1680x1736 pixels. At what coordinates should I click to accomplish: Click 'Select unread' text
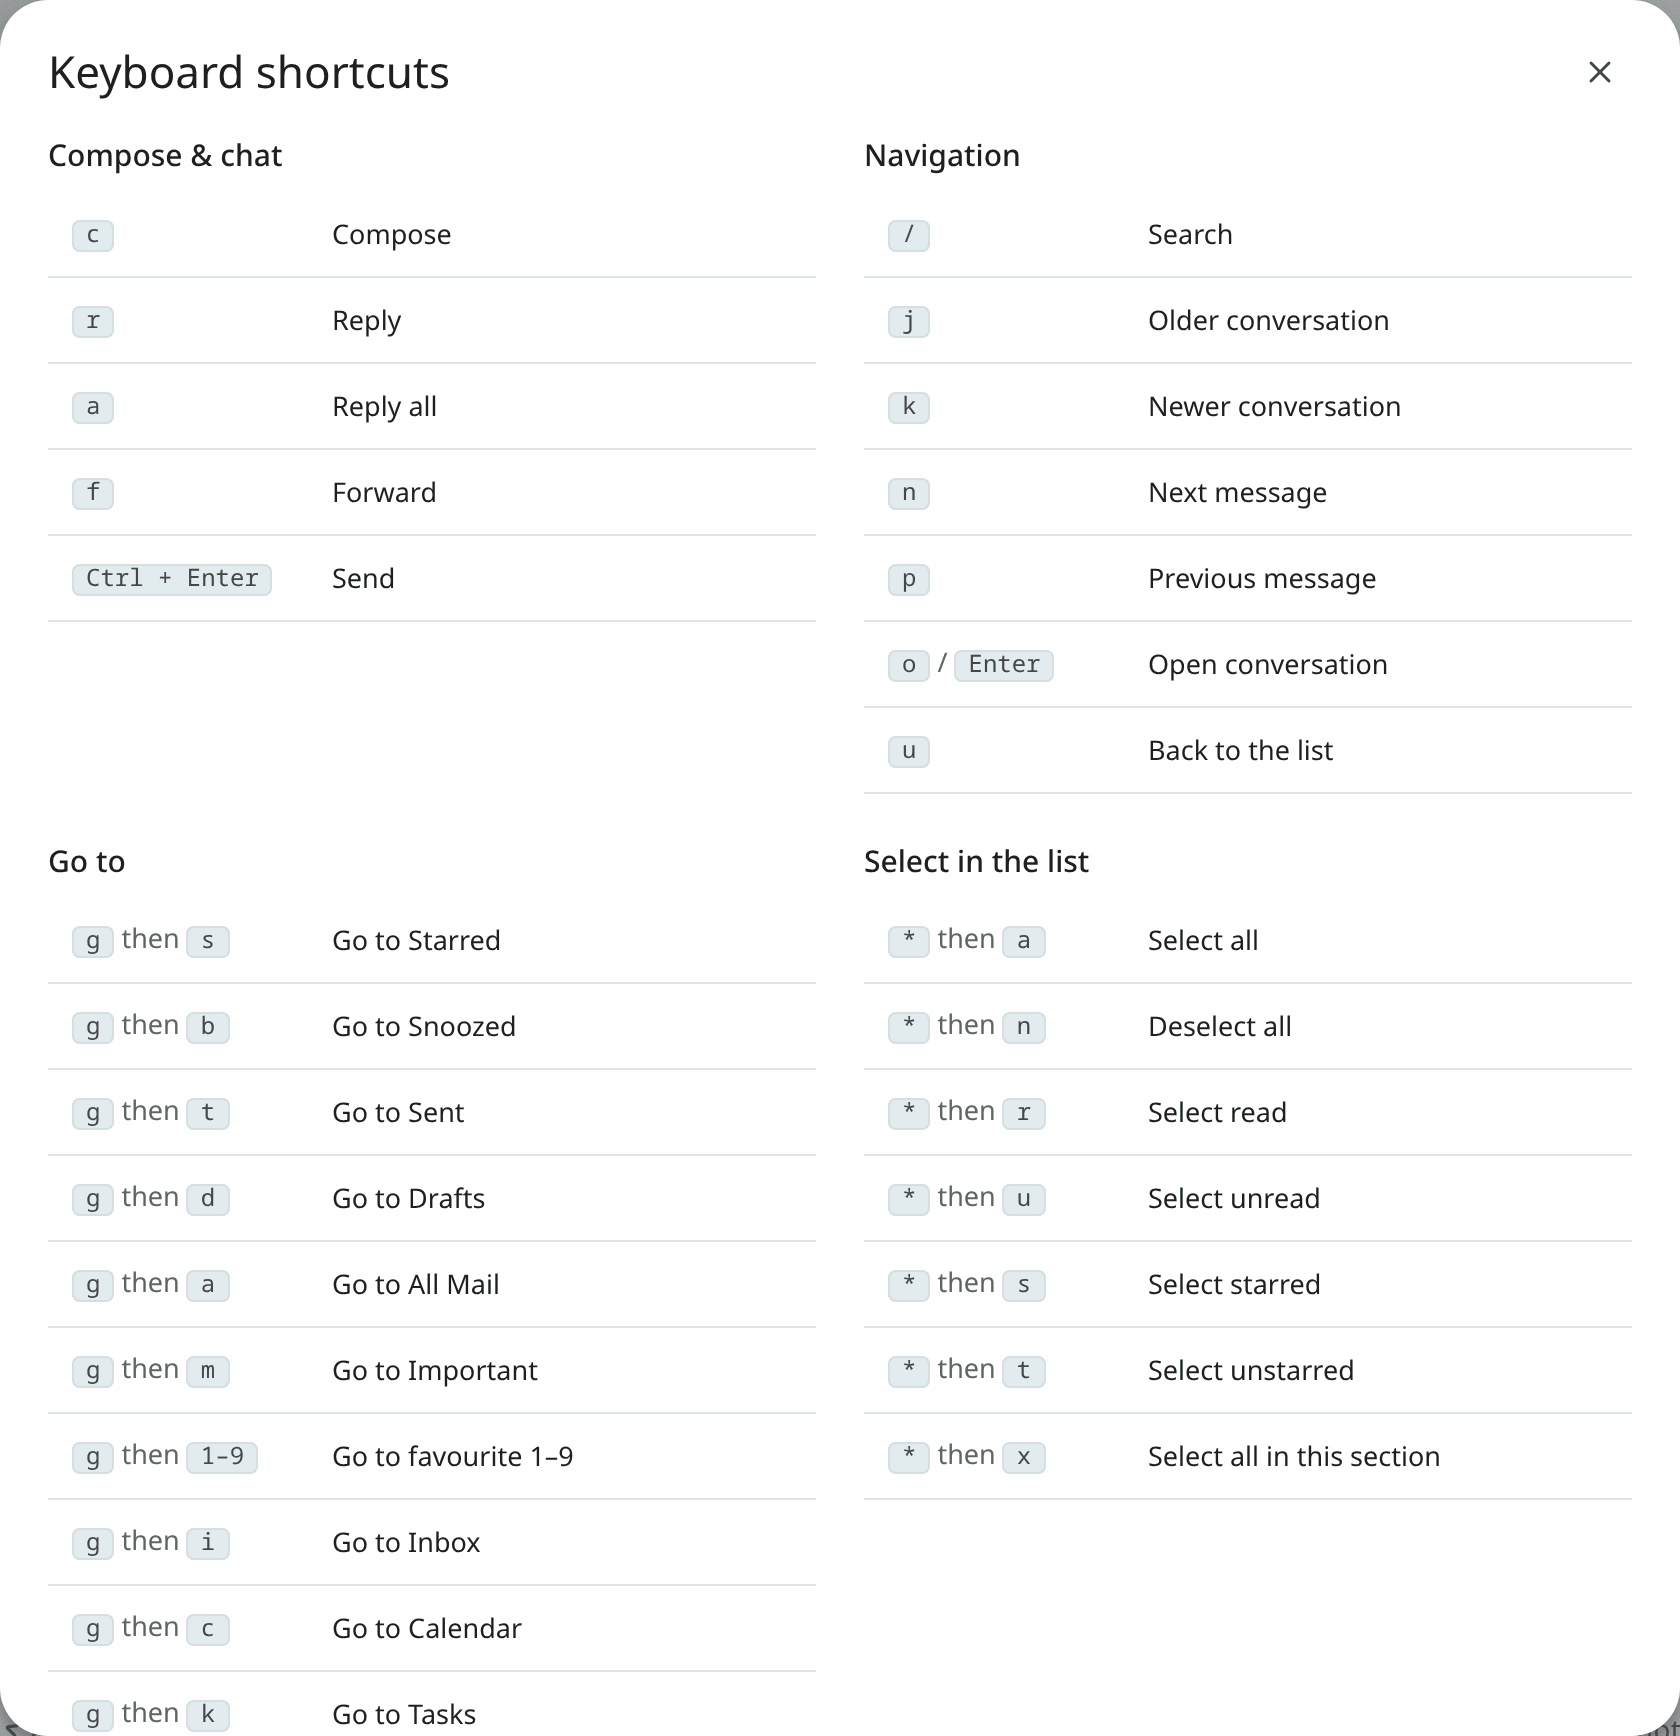click(1234, 1199)
